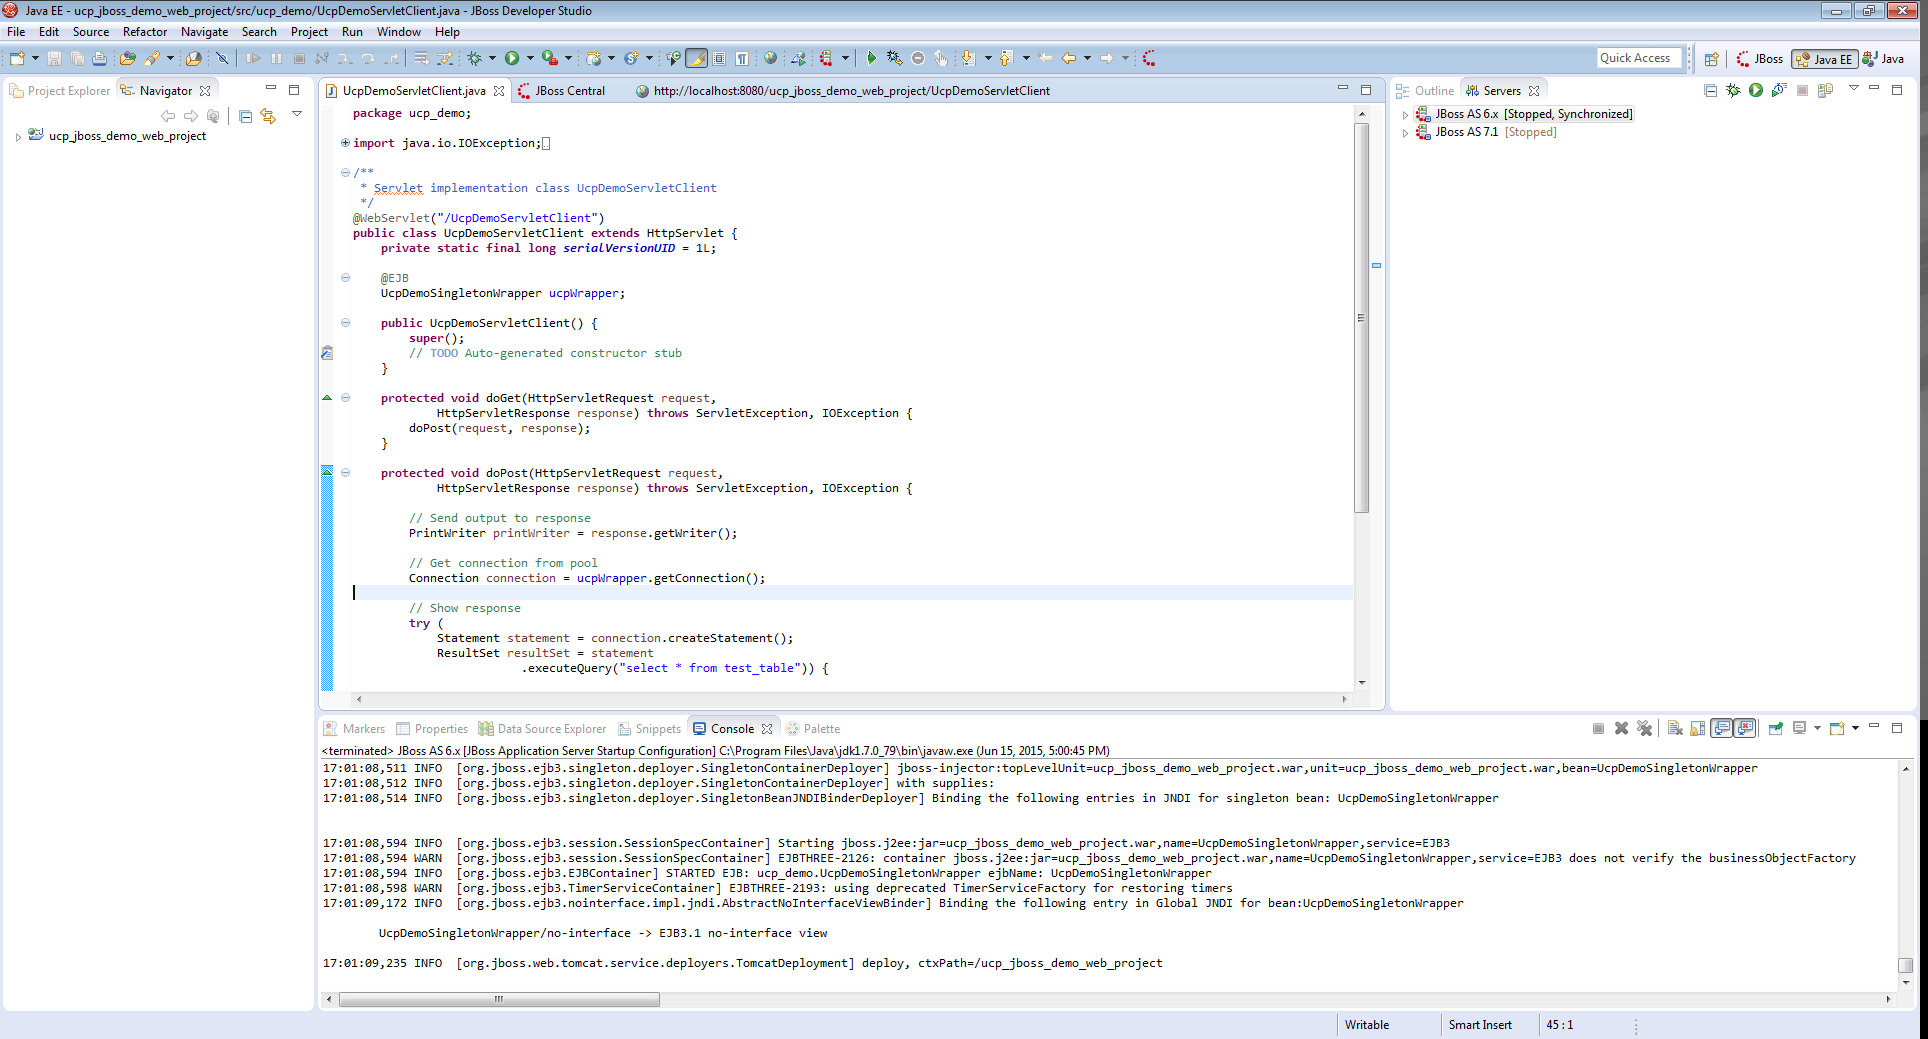This screenshot has width=1928, height=1039.
Task: Click the Debug bug icon in main toolbar
Action: [x=475, y=59]
